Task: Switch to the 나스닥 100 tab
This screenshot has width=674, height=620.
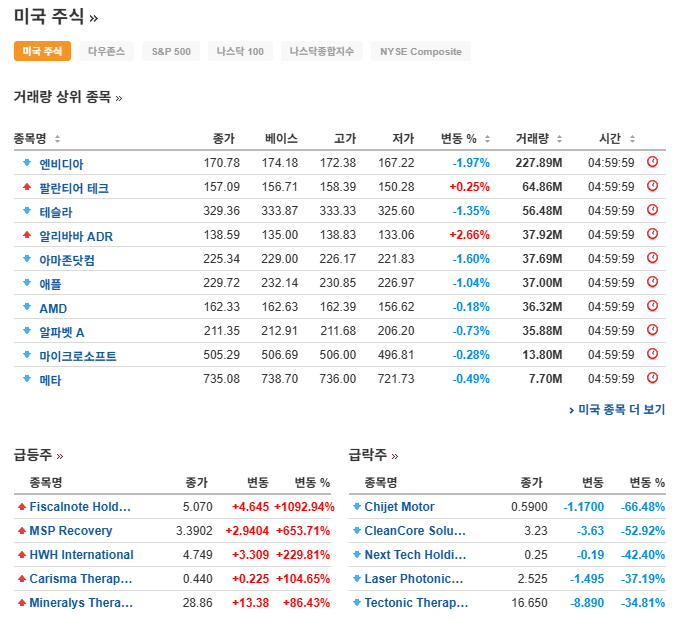Action: [240, 51]
